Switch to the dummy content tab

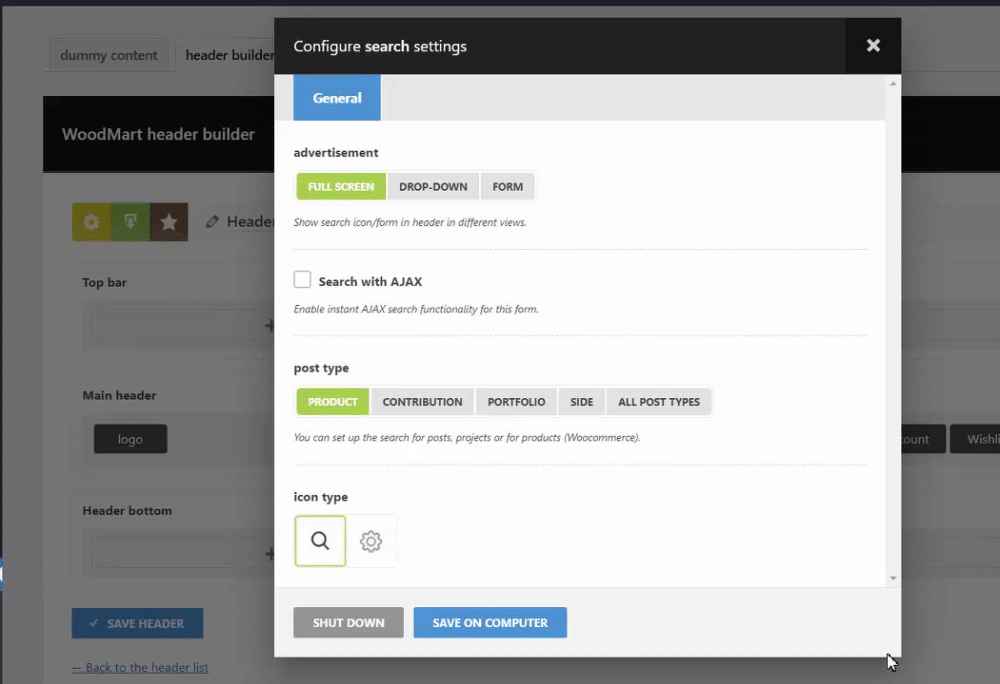pyautogui.click(x=109, y=55)
